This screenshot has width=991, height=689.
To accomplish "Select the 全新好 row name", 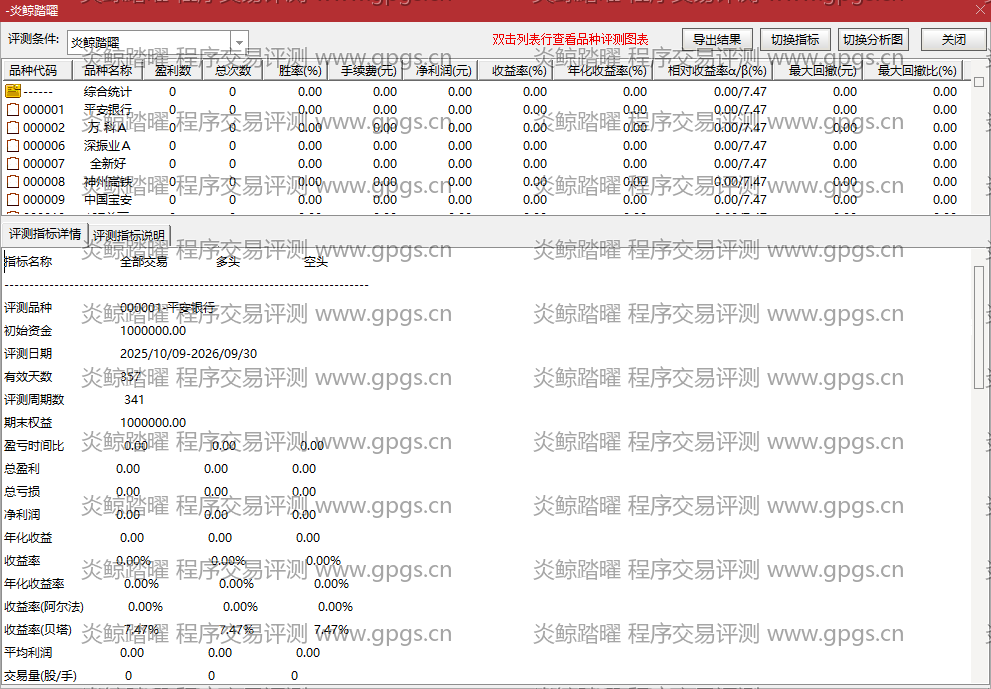I will coord(107,164).
